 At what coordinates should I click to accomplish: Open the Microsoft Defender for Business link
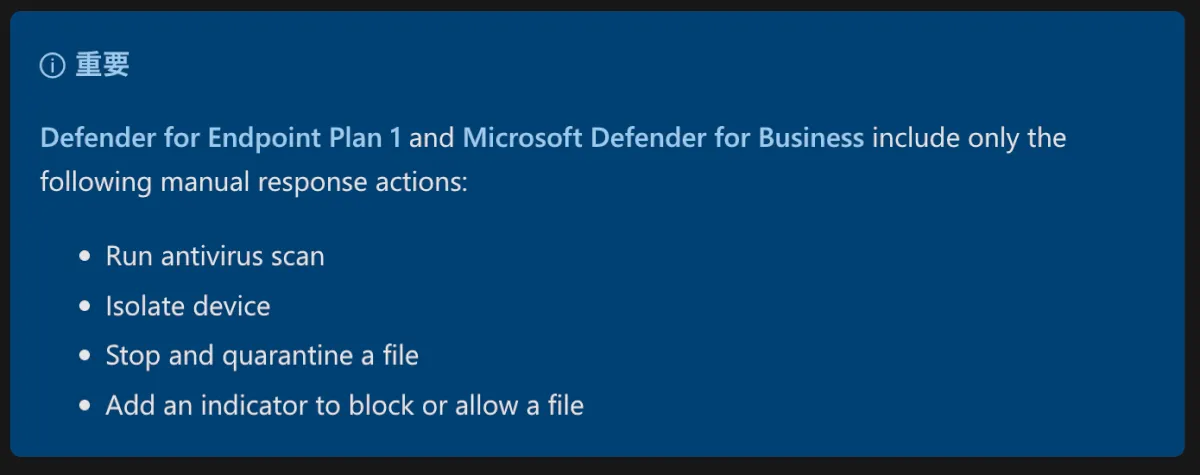(663, 137)
